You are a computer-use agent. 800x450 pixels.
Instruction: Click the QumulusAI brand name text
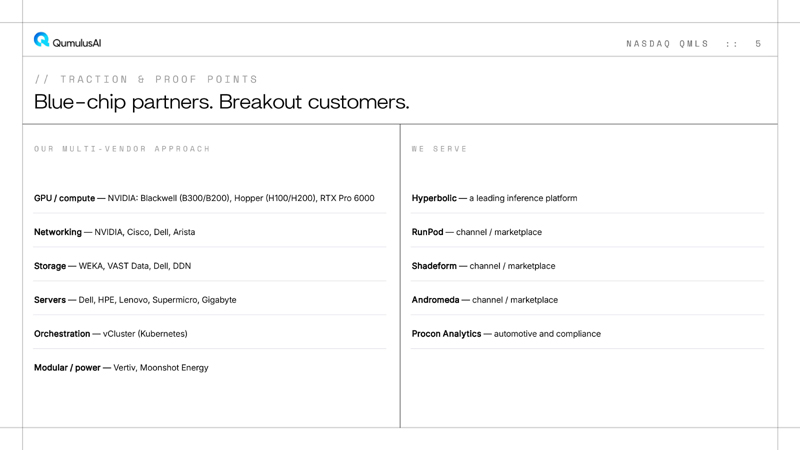[77, 43]
